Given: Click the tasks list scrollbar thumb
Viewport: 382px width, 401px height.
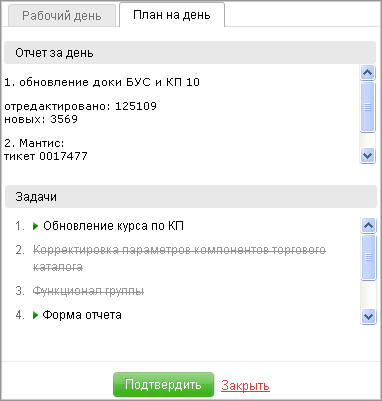Looking at the screenshot, I should click(x=368, y=257).
